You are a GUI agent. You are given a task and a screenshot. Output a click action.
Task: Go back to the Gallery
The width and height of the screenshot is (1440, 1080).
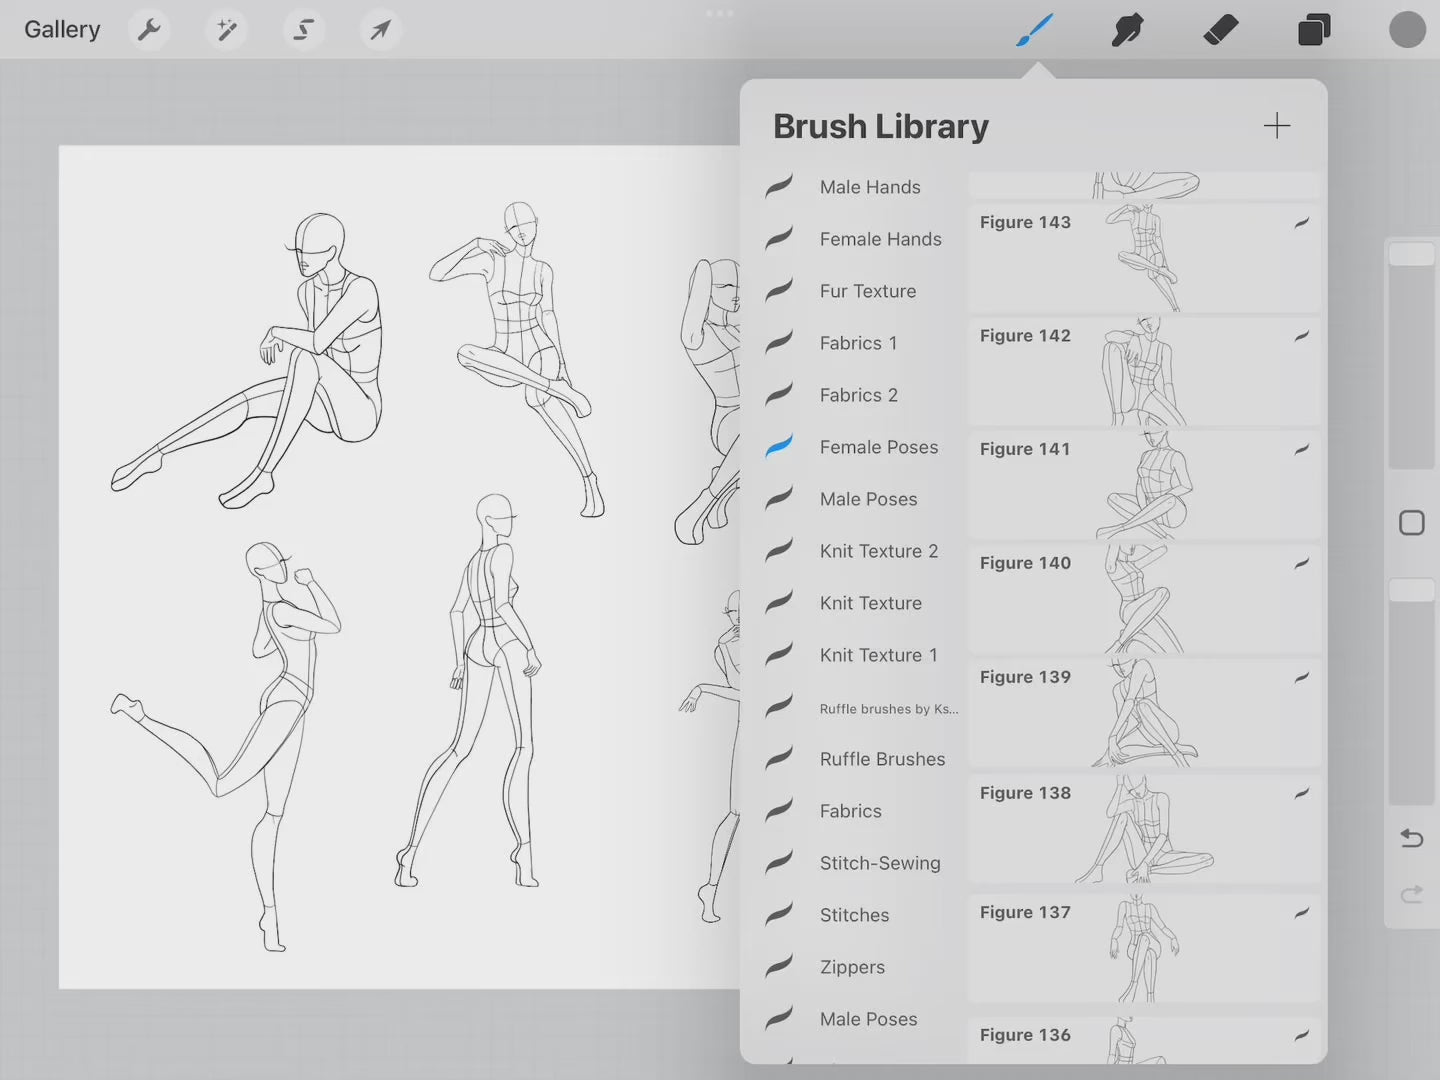(x=62, y=29)
